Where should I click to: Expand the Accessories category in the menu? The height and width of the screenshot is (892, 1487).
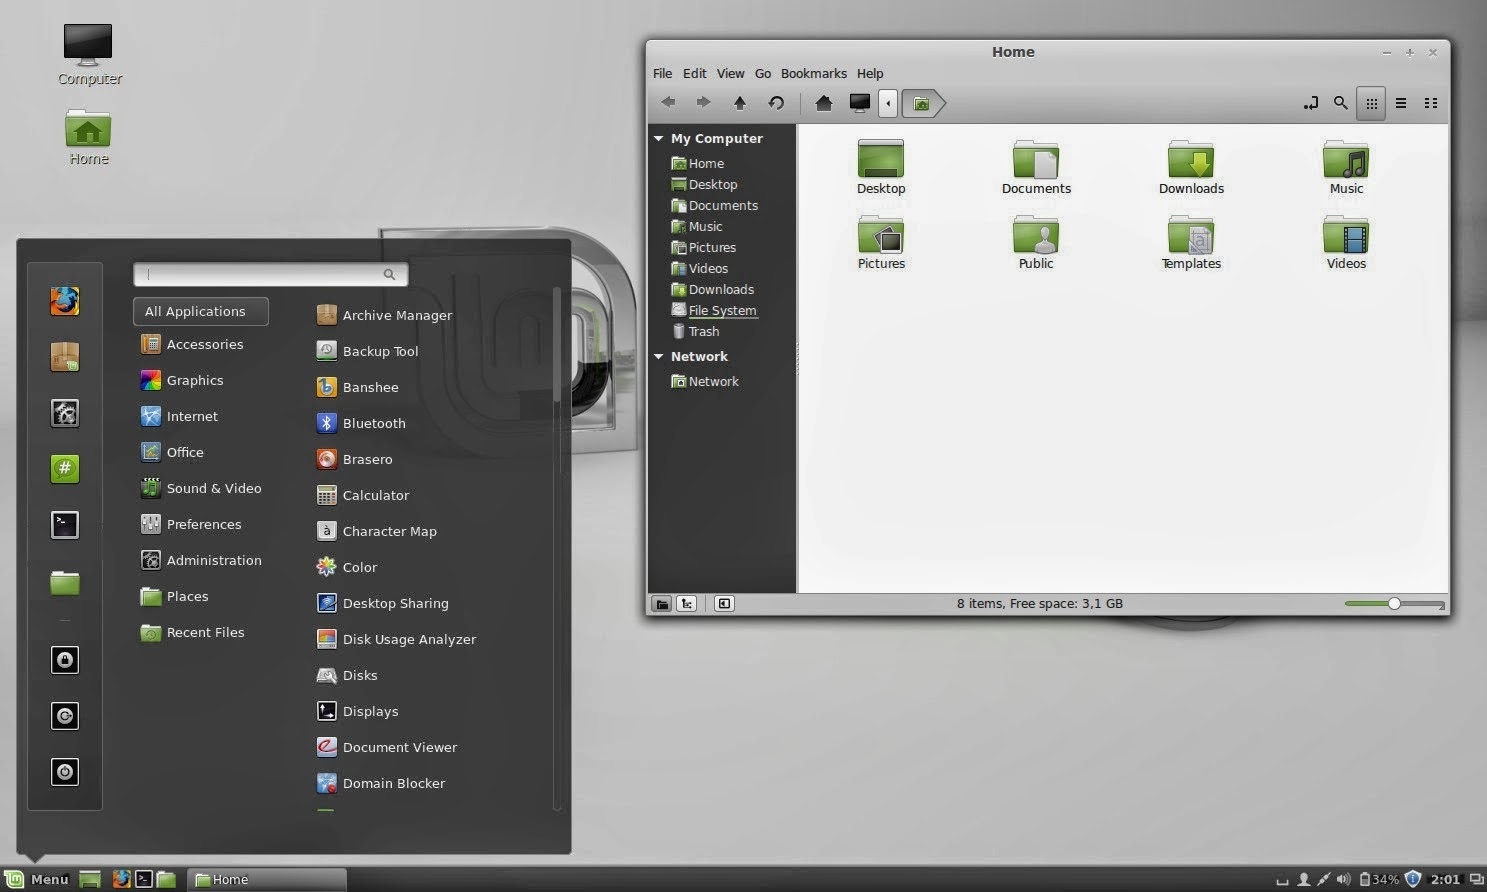click(x=205, y=344)
